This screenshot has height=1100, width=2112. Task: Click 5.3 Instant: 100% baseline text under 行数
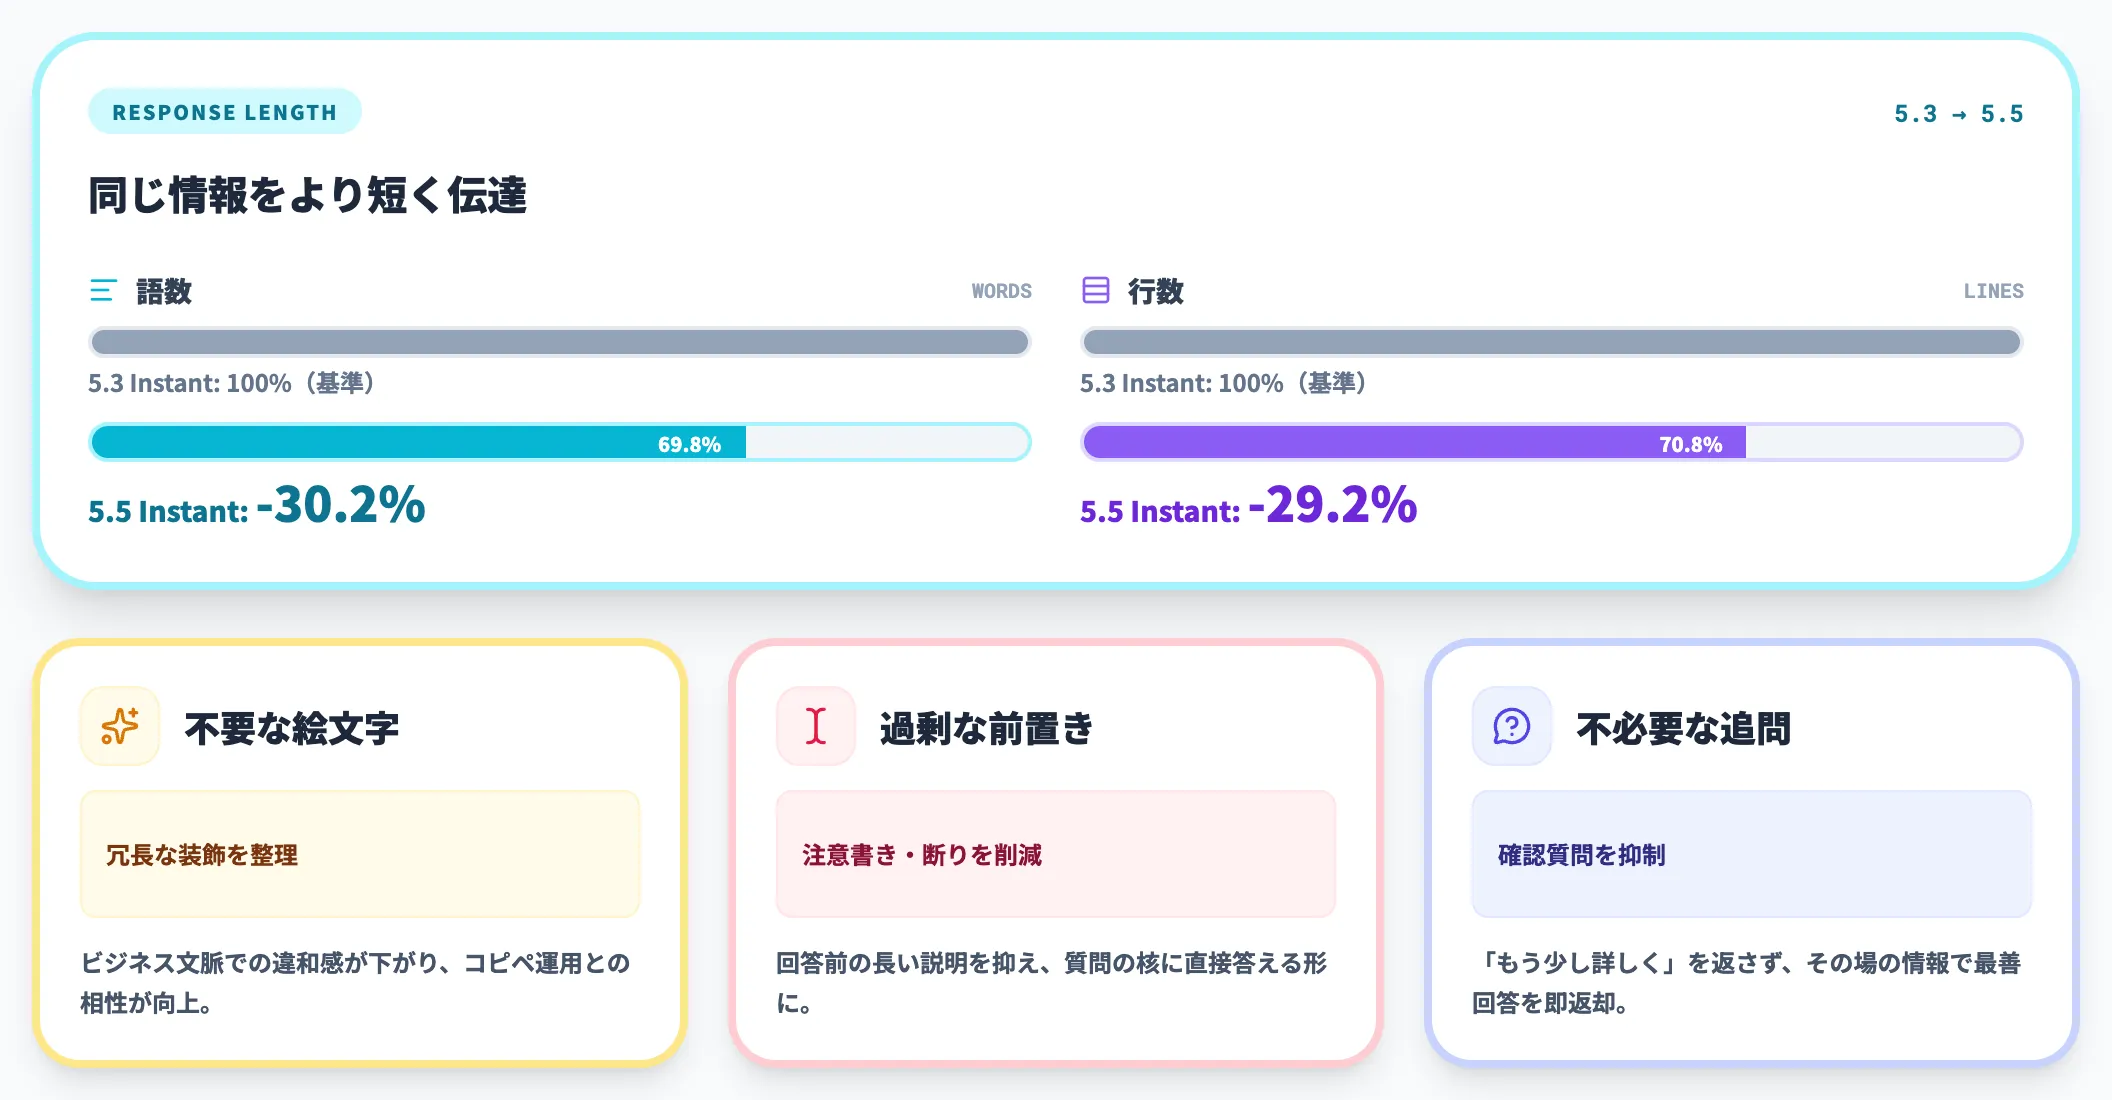1223,383
